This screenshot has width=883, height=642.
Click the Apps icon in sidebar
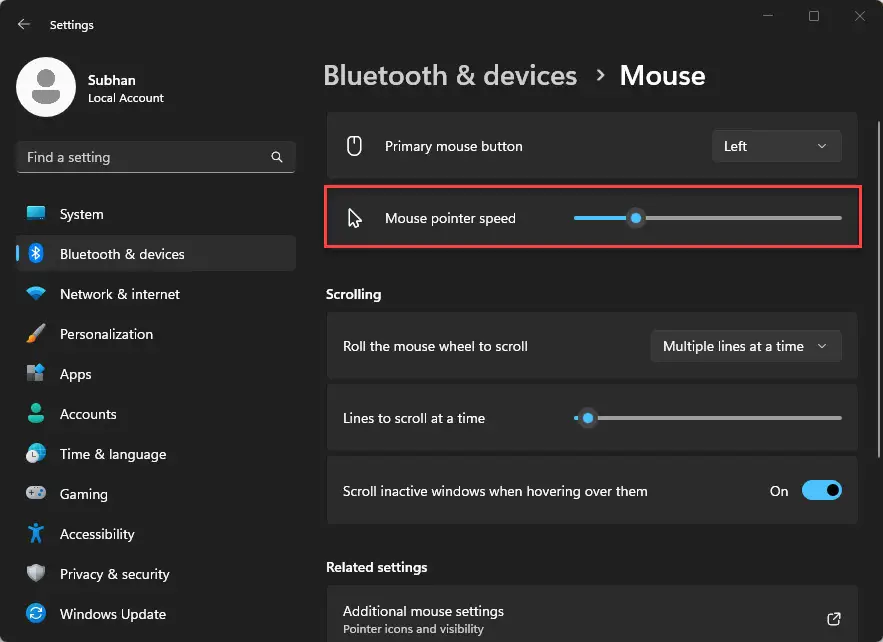point(36,373)
